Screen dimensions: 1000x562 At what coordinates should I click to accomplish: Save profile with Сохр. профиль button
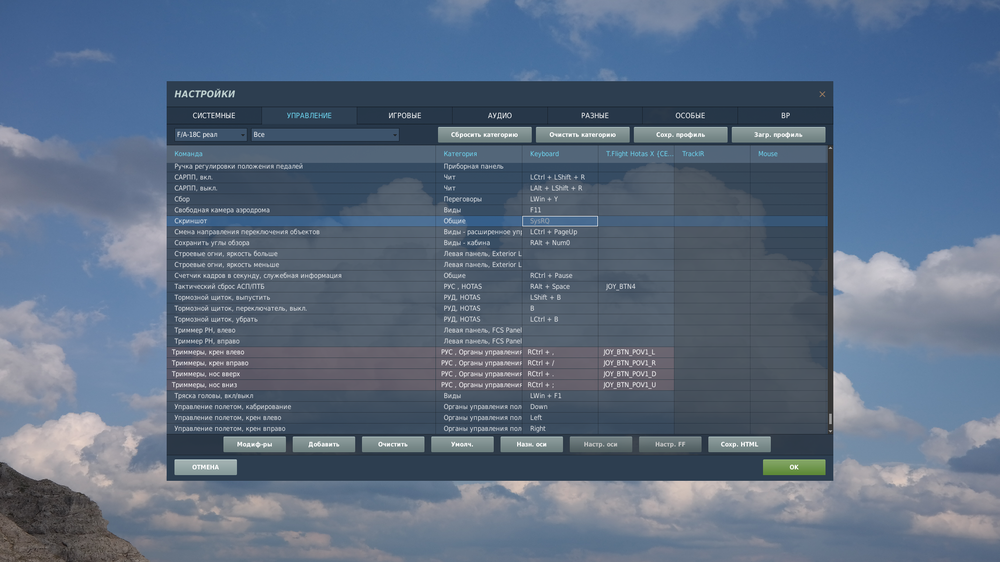(680, 135)
